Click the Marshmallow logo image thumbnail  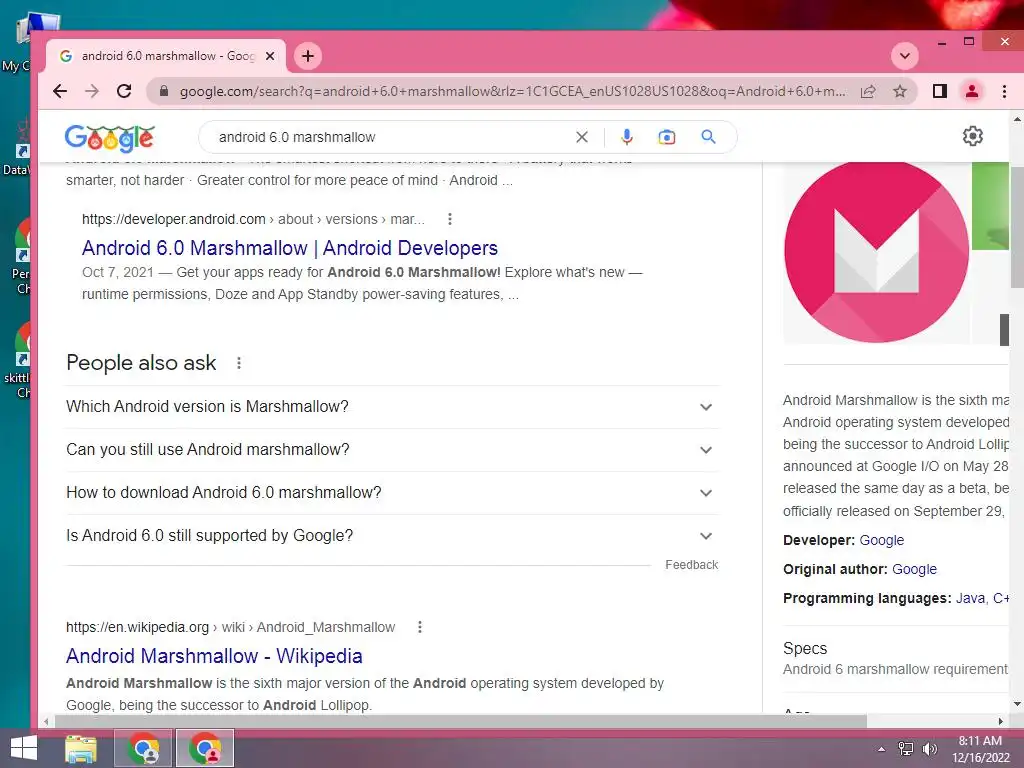pos(876,251)
